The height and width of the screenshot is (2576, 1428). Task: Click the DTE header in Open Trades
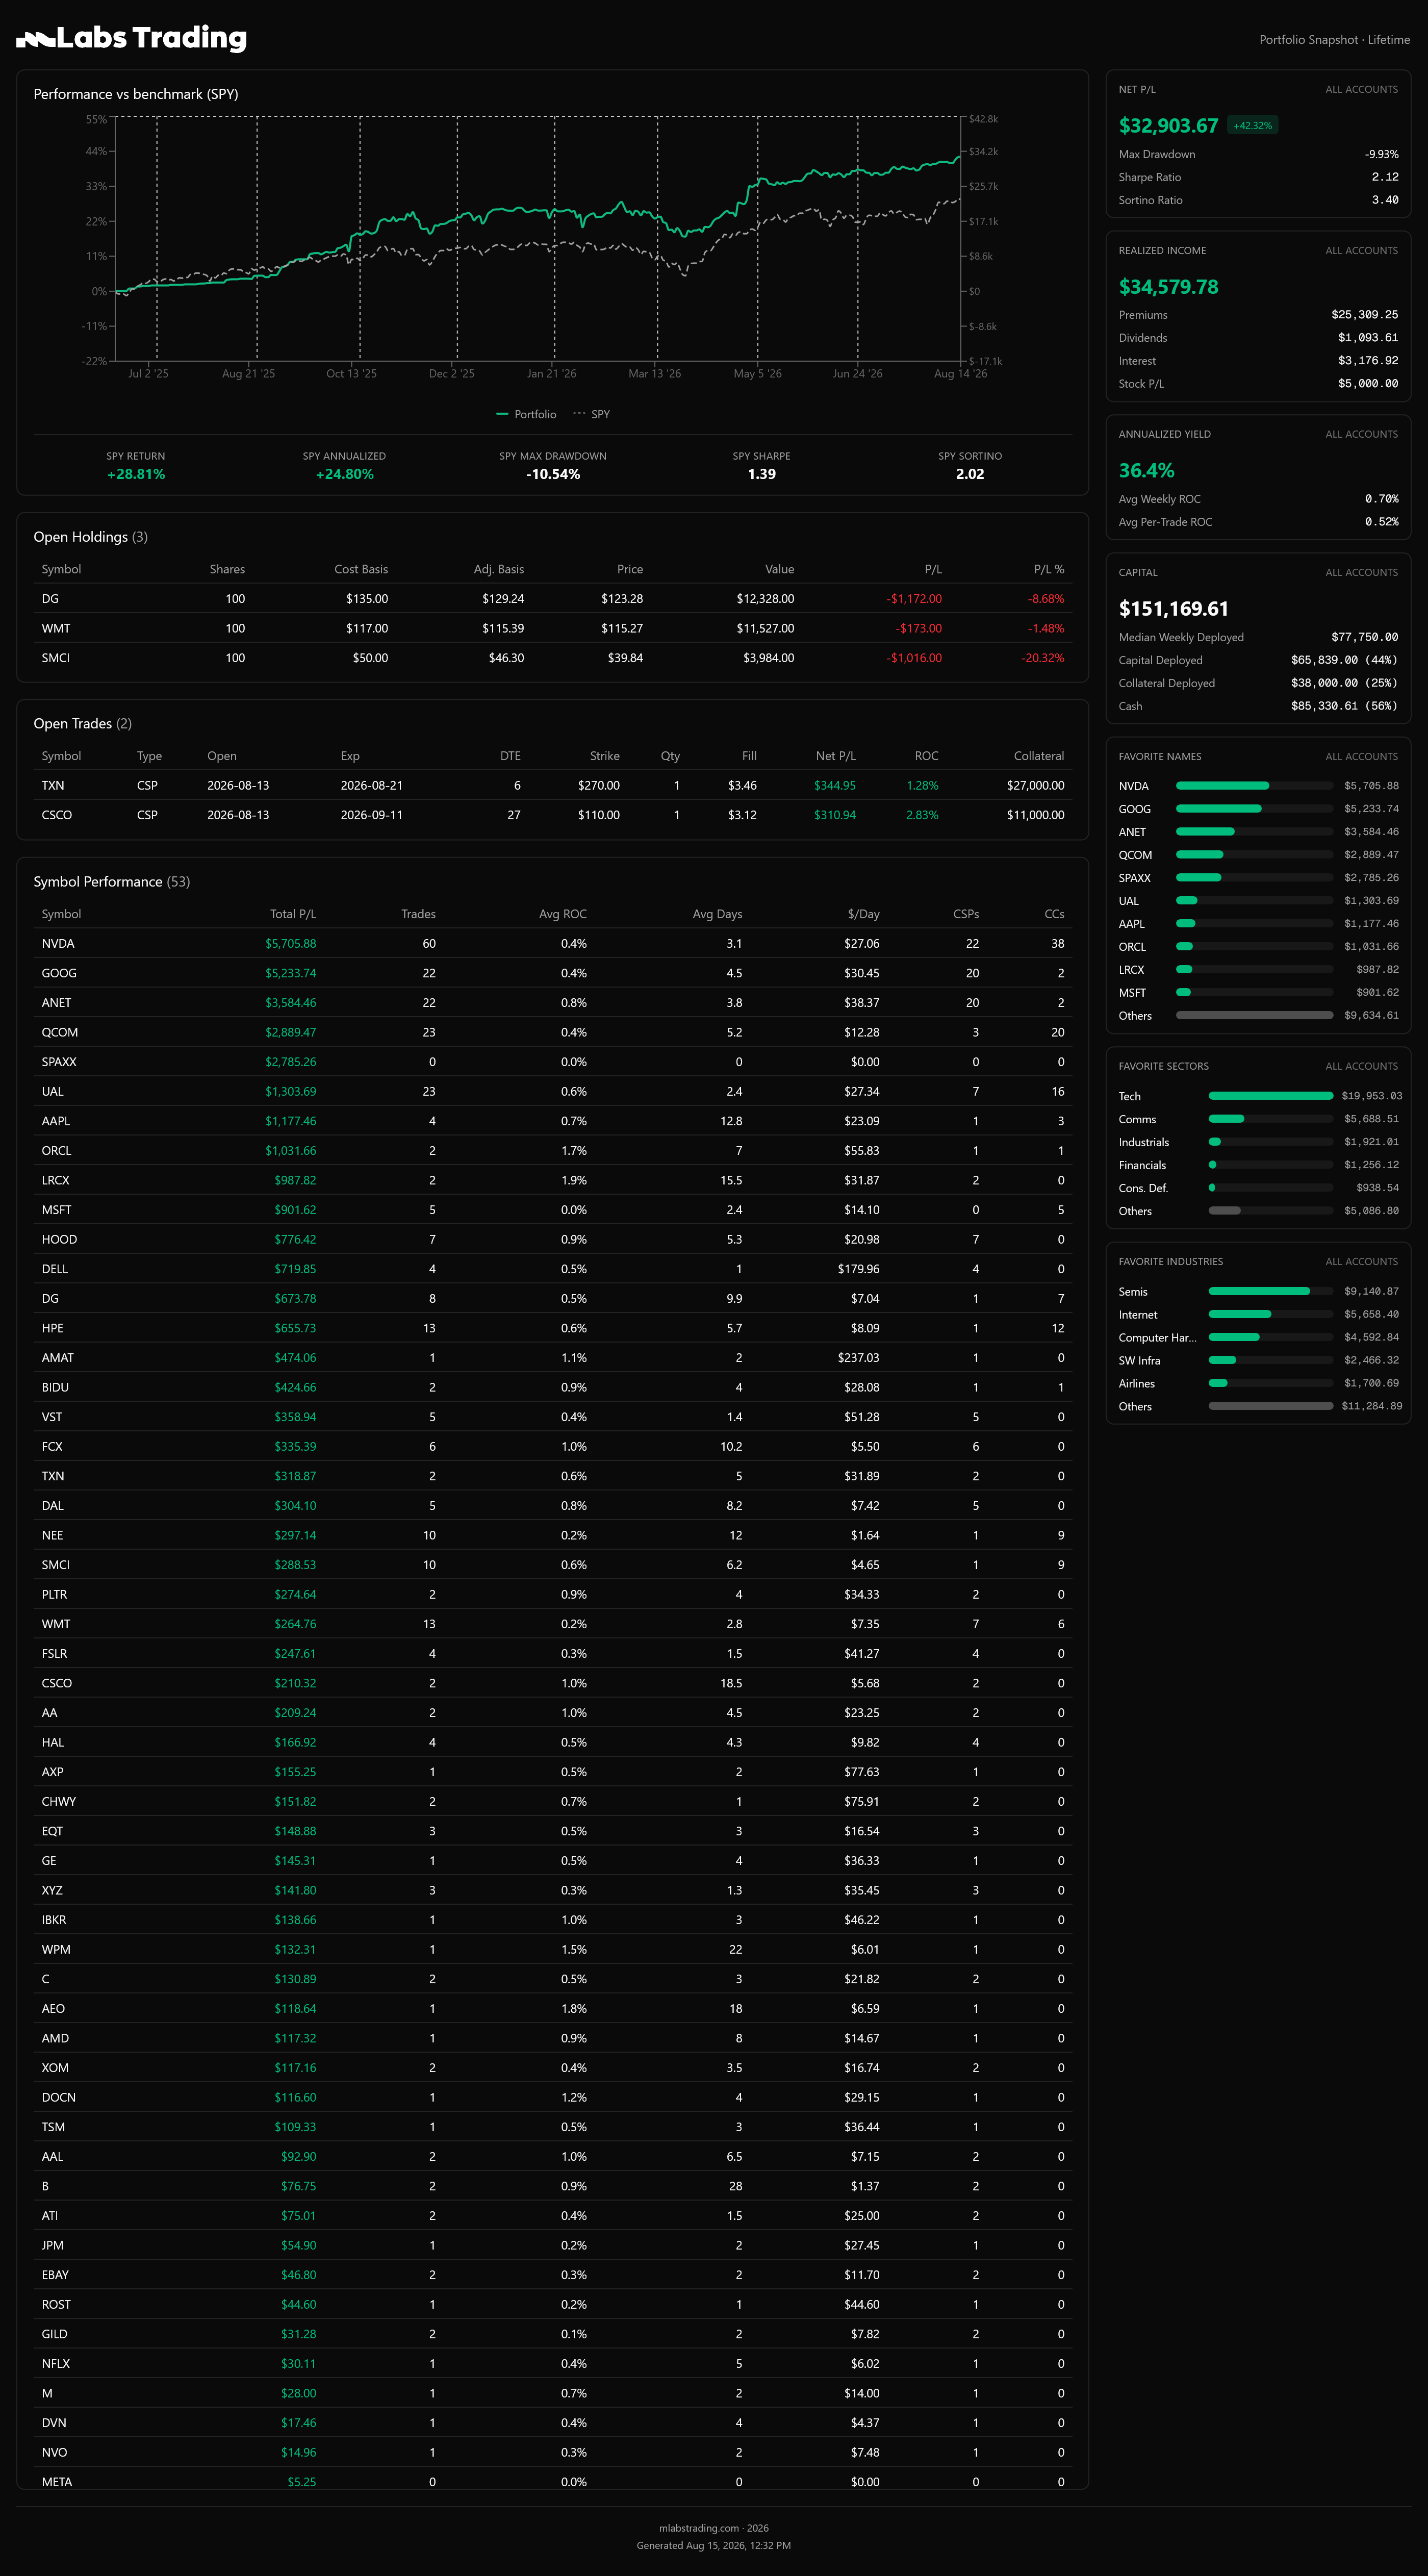coord(510,756)
